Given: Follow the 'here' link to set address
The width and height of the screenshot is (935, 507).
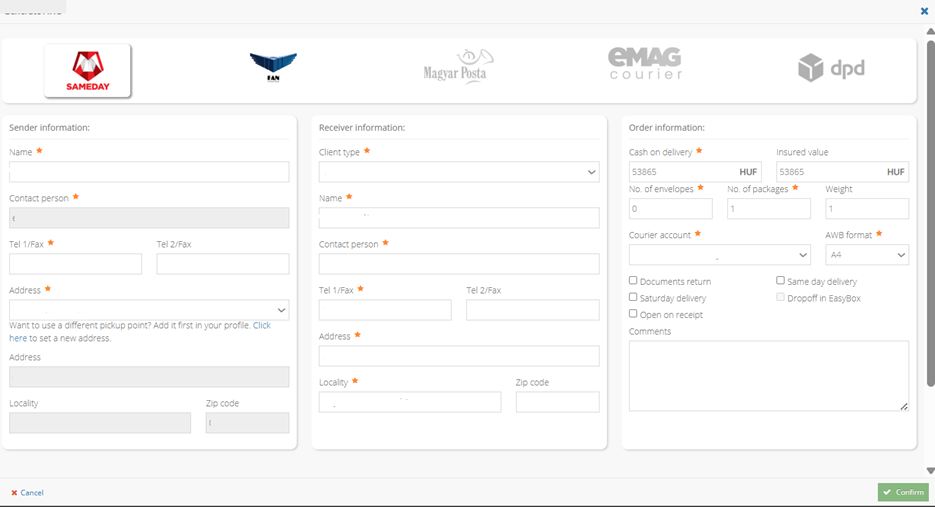Looking at the screenshot, I should 18,338.
